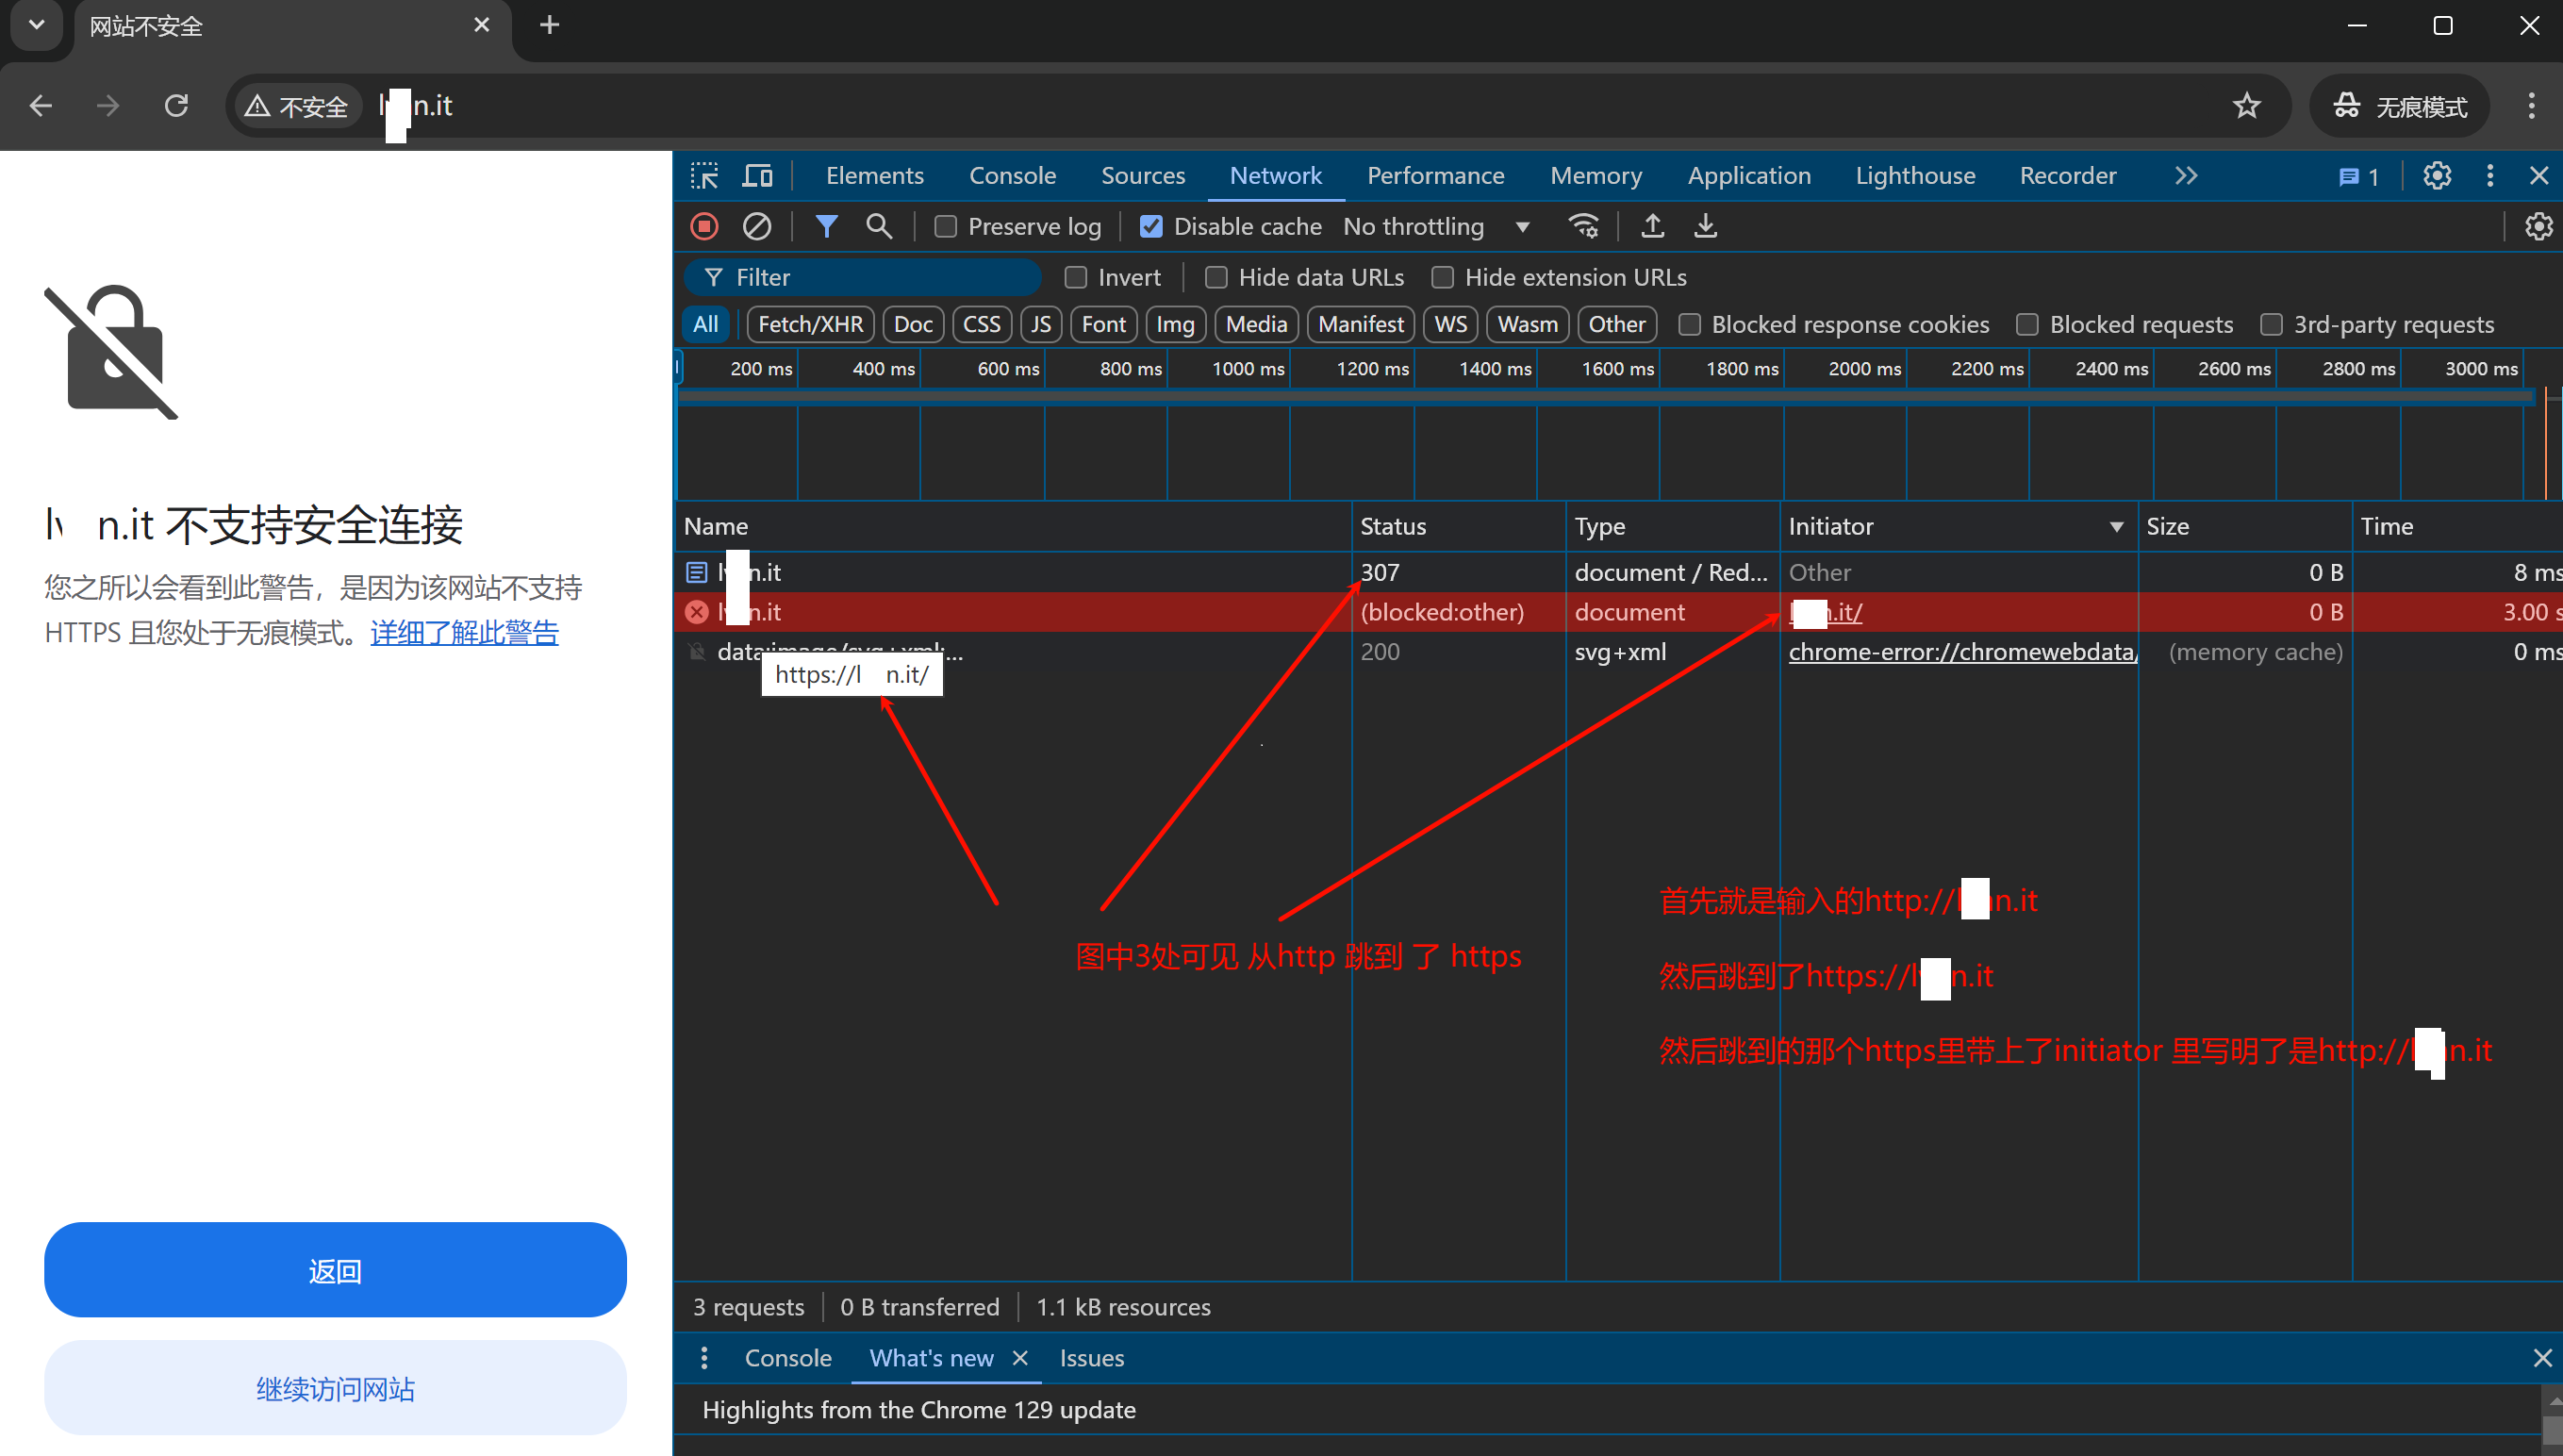The height and width of the screenshot is (1456, 2563).
Task: Clear the network log
Action: 757,227
